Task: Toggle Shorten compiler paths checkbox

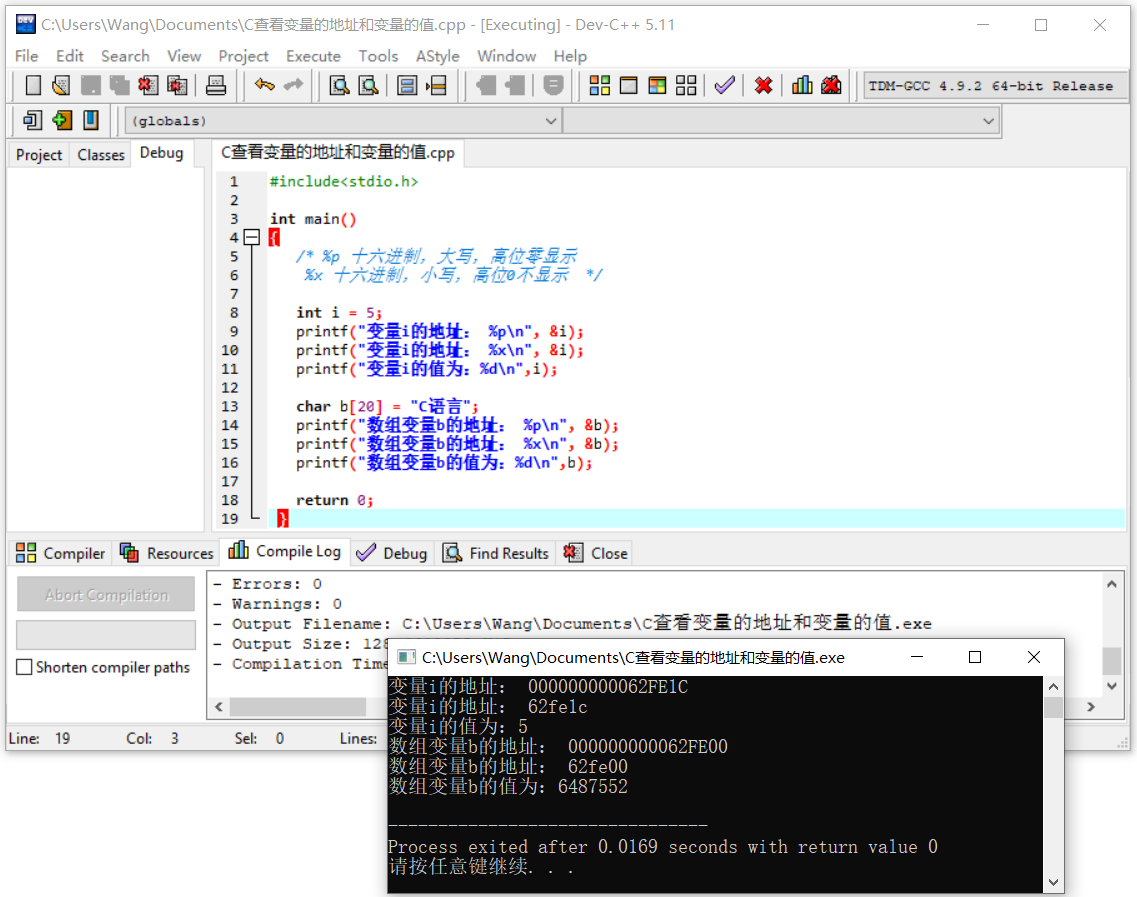Action: coord(24,667)
